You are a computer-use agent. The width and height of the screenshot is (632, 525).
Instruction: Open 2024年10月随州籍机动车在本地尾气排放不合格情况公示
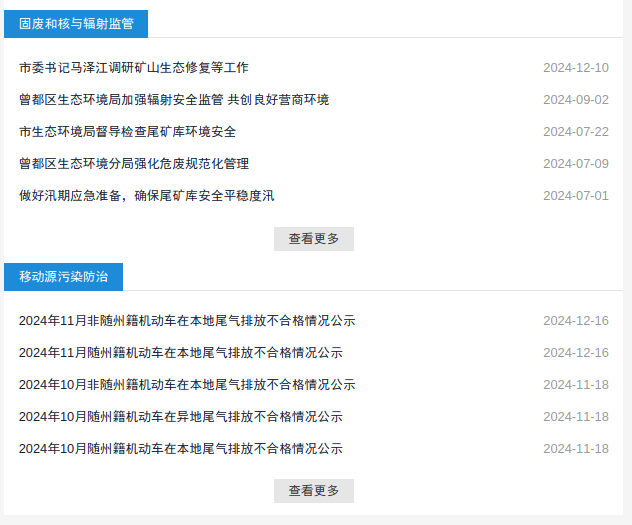(x=181, y=449)
